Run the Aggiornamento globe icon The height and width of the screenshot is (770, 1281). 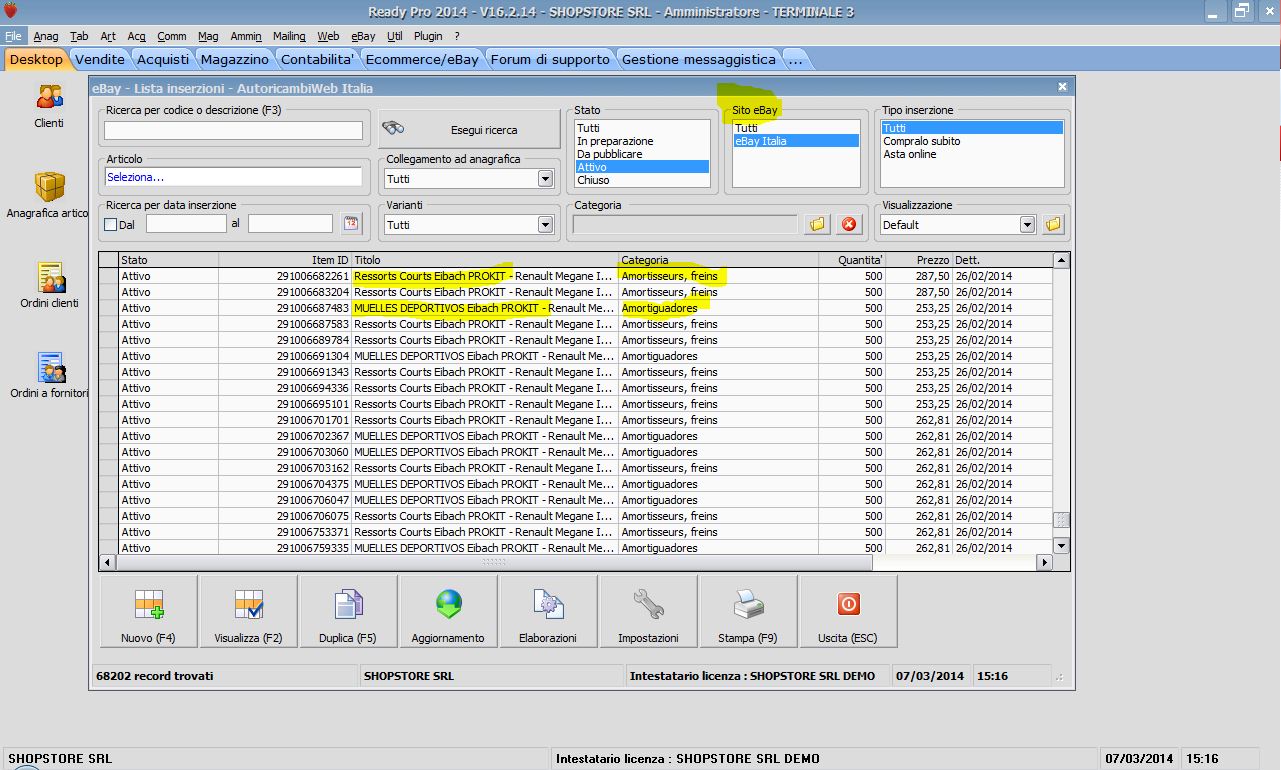click(x=448, y=611)
